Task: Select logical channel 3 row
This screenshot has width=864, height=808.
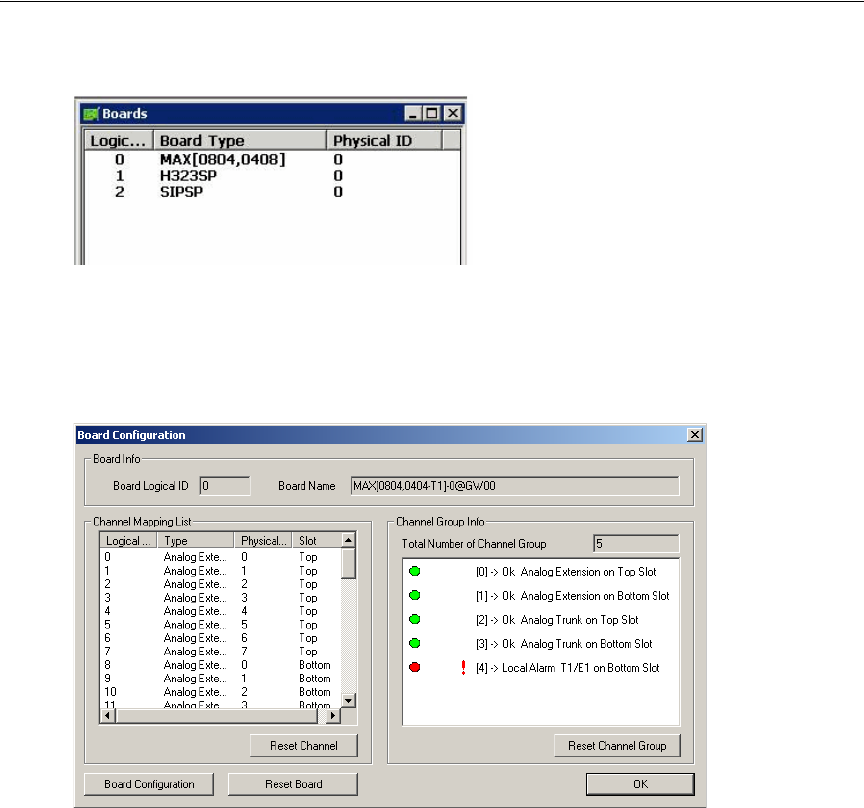Action: [x=220, y=598]
